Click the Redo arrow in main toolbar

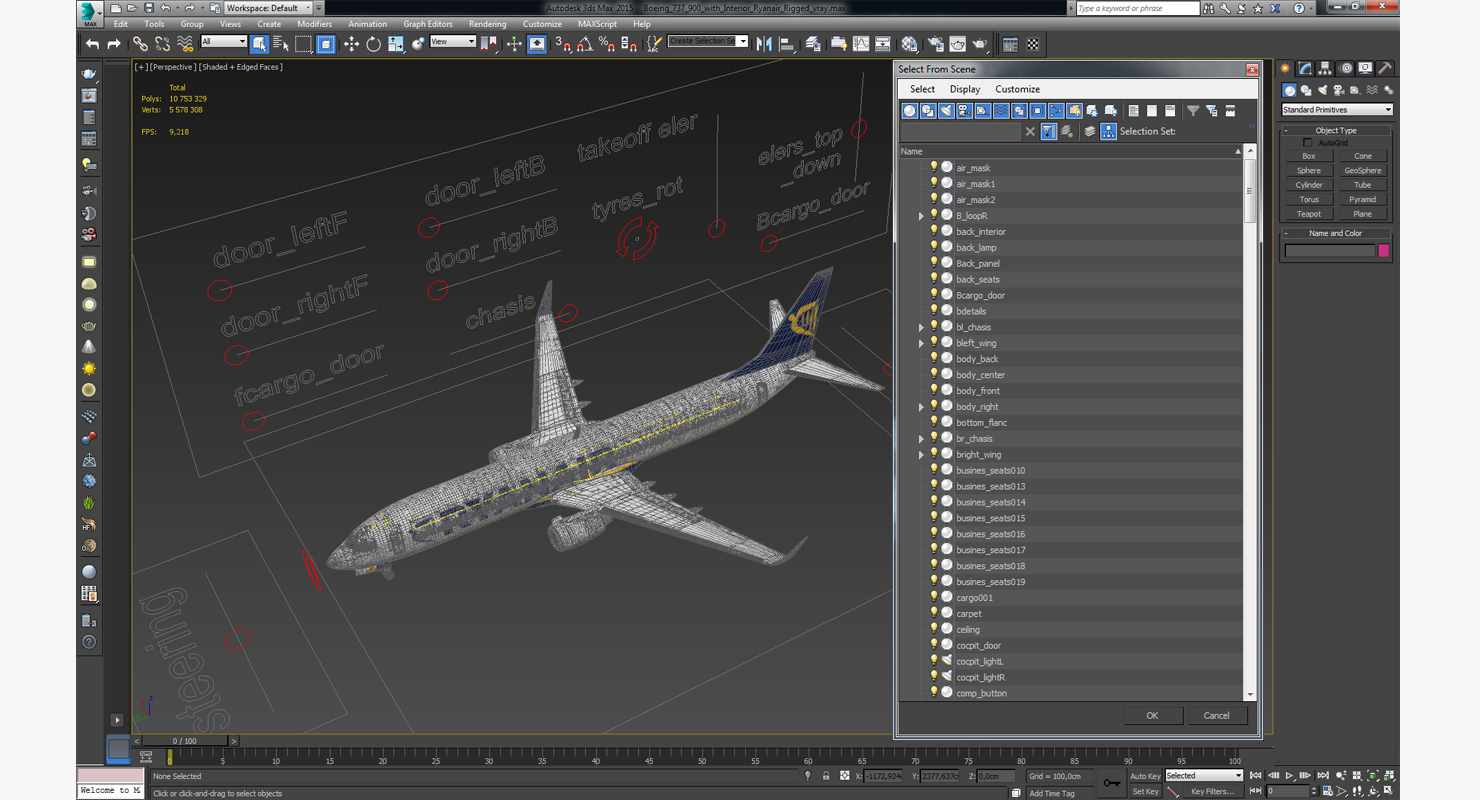(x=113, y=44)
